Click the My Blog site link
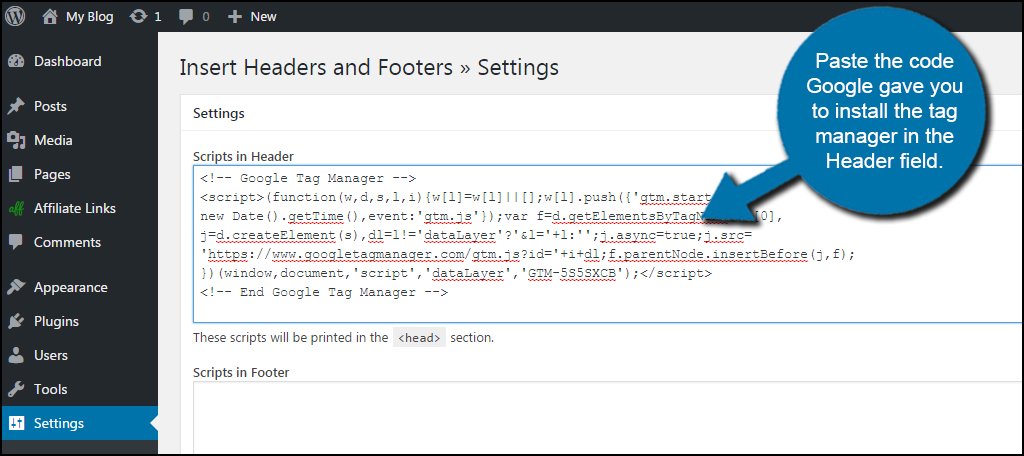Screen dimensions: 1024x456 pos(90,16)
